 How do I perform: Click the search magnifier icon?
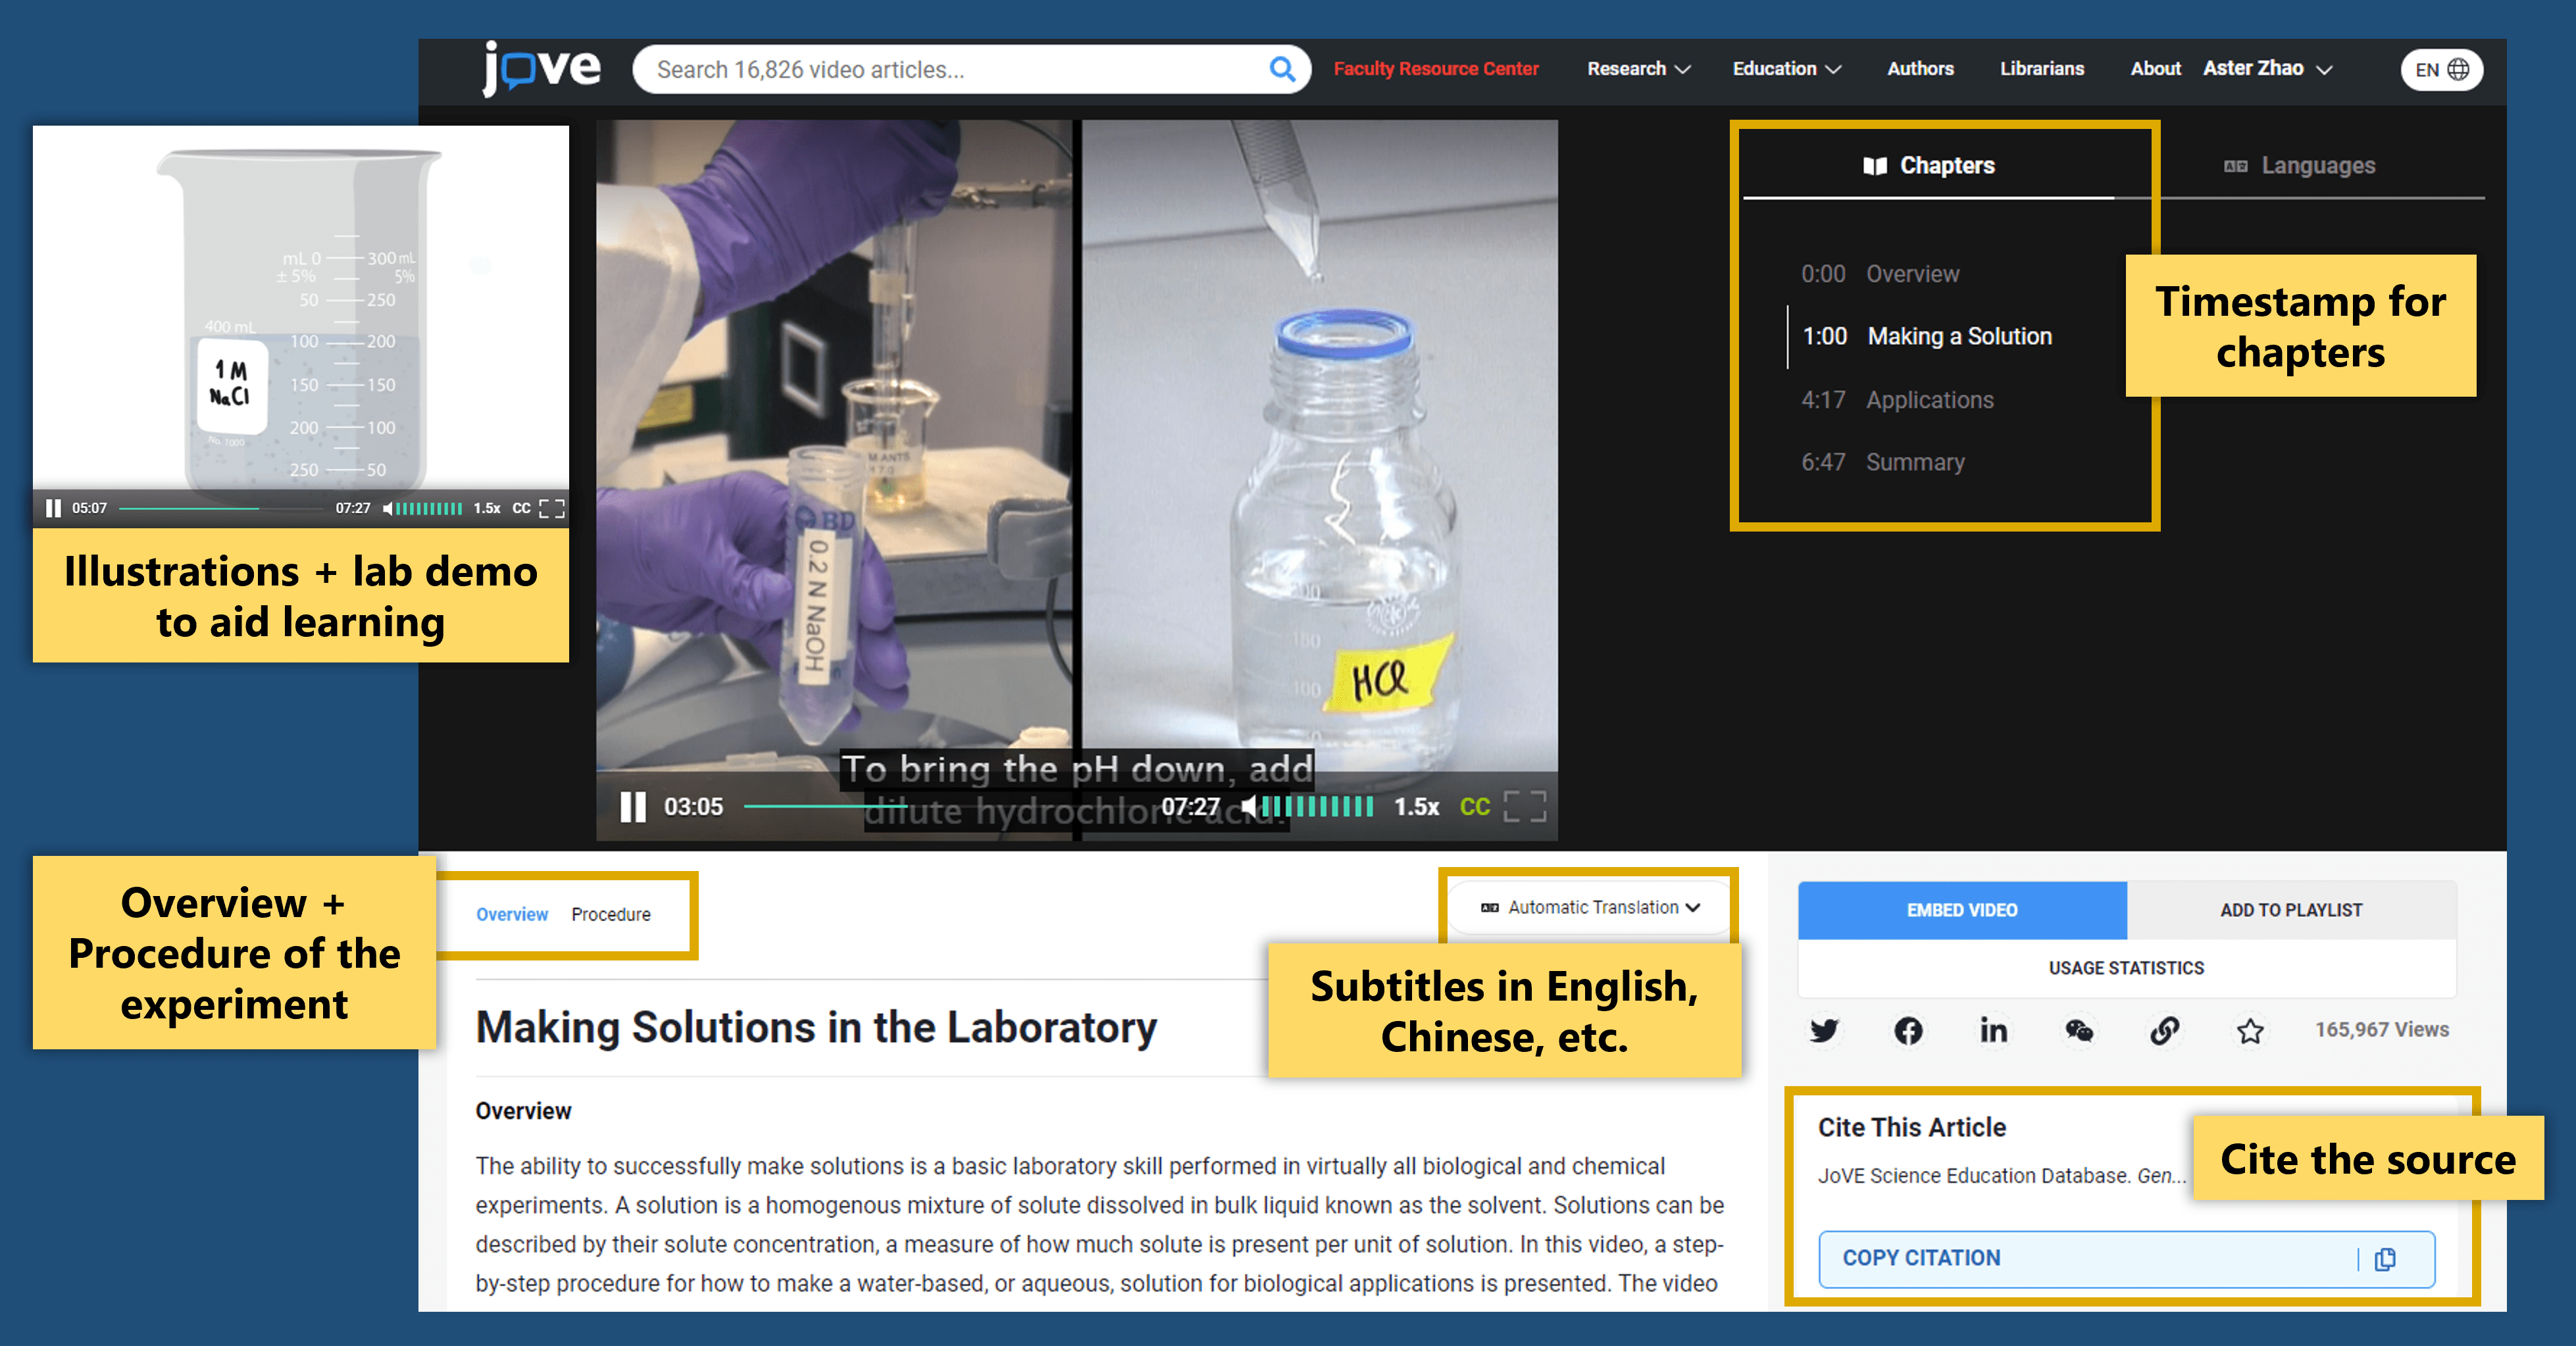click(x=1281, y=69)
